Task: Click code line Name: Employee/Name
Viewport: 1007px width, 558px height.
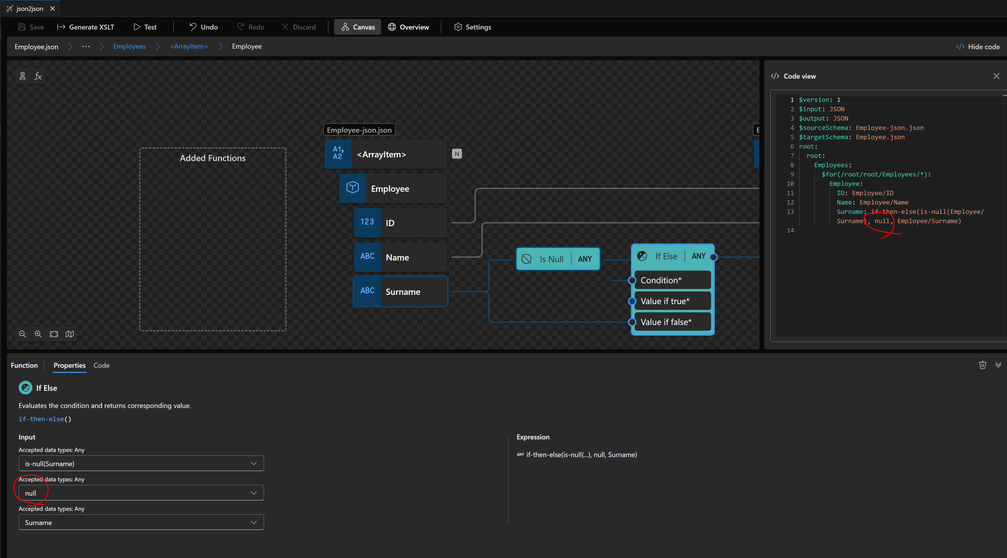Action: tap(872, 202)
